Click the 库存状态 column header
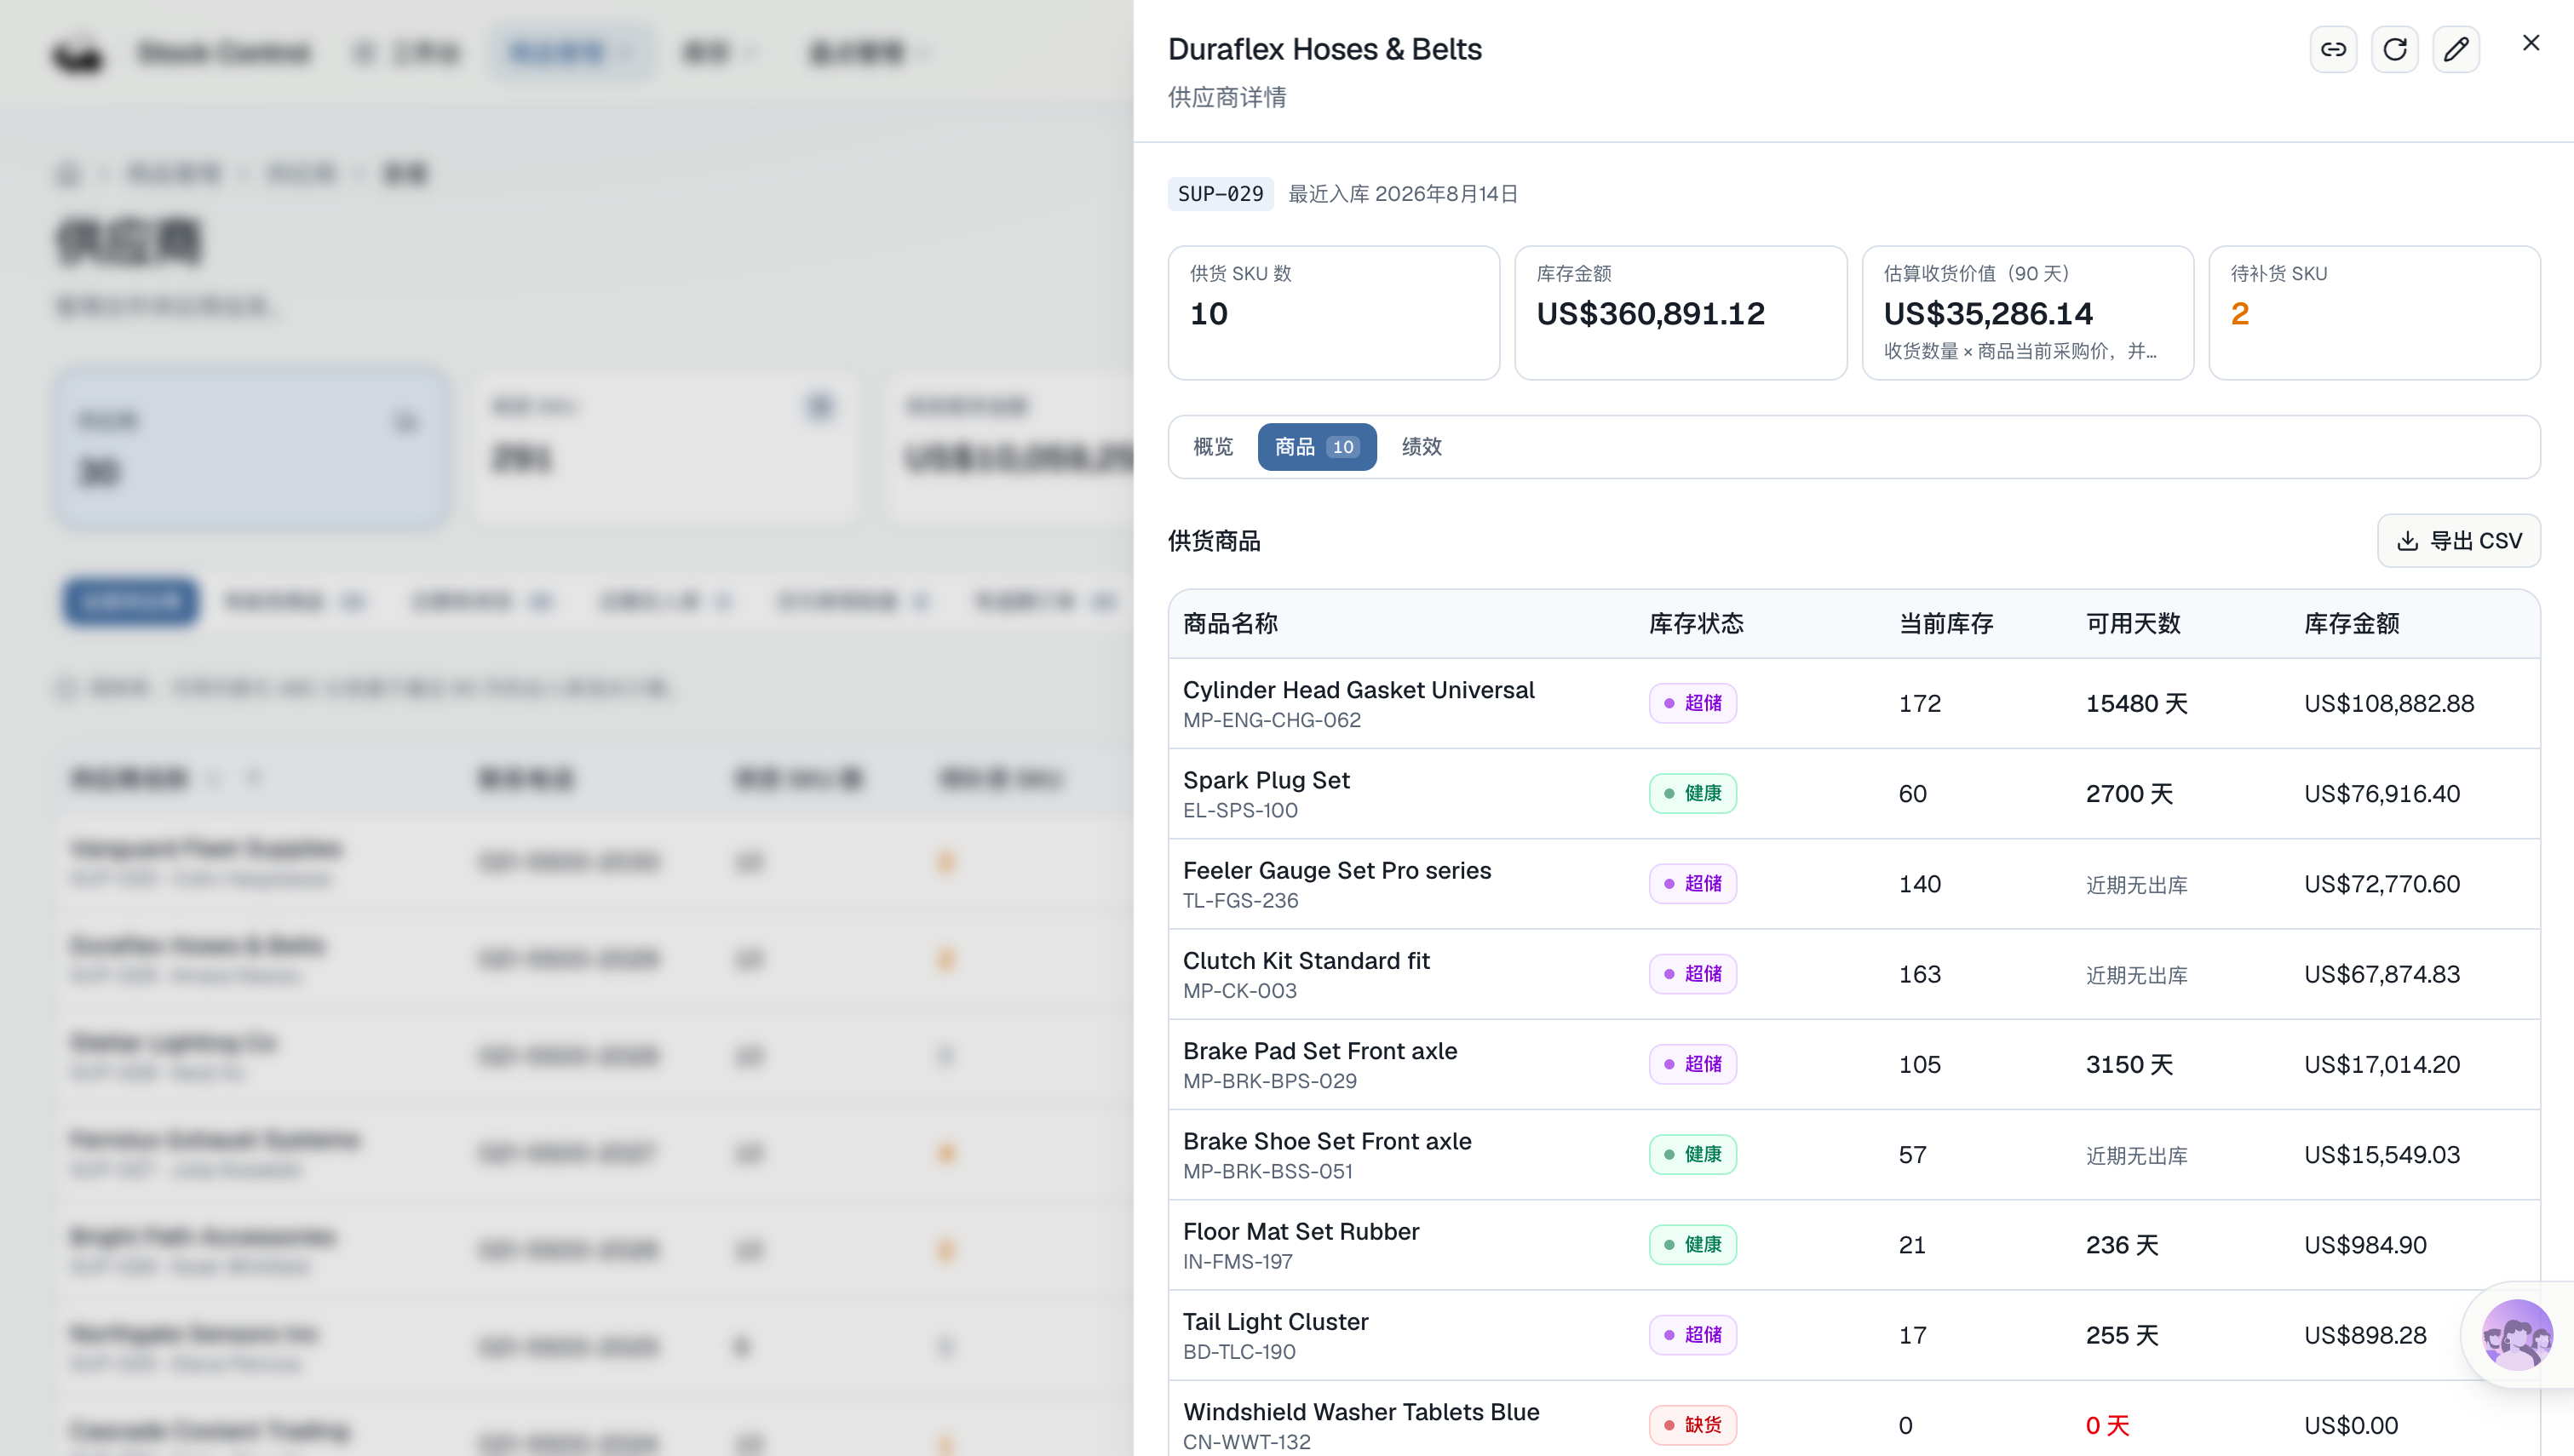2574x1456 pixels. coord(1696,624)
